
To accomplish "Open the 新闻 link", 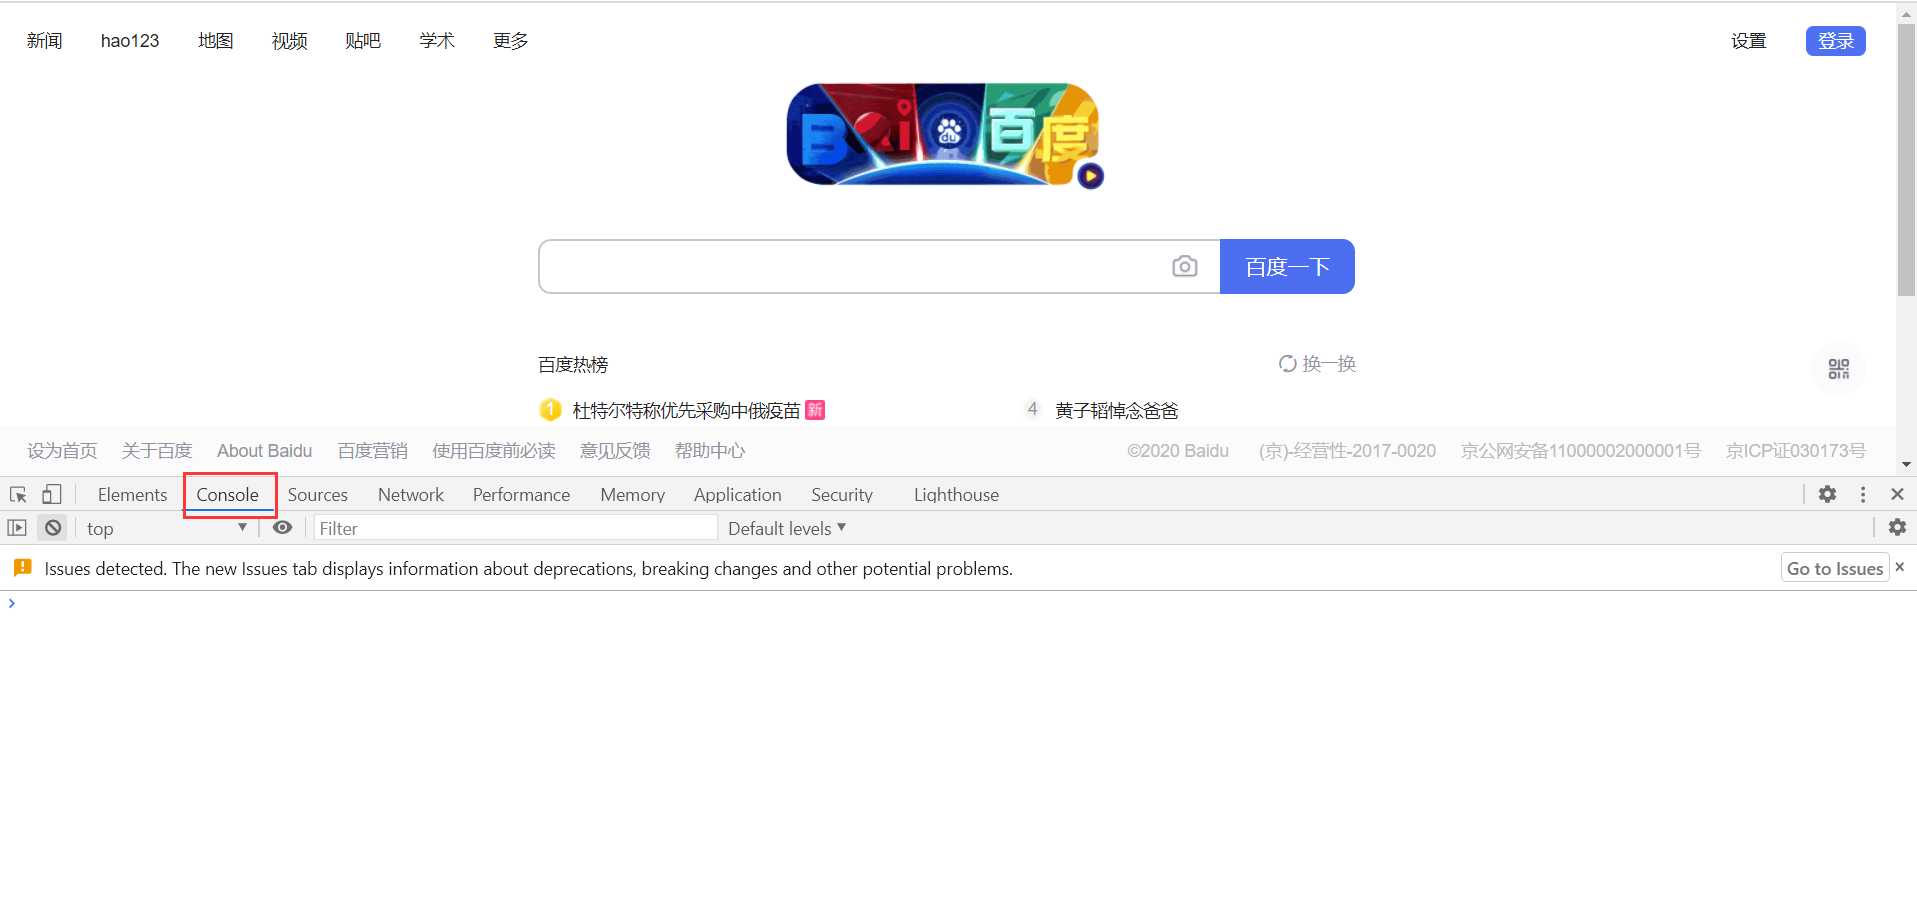I will [45, 41].
